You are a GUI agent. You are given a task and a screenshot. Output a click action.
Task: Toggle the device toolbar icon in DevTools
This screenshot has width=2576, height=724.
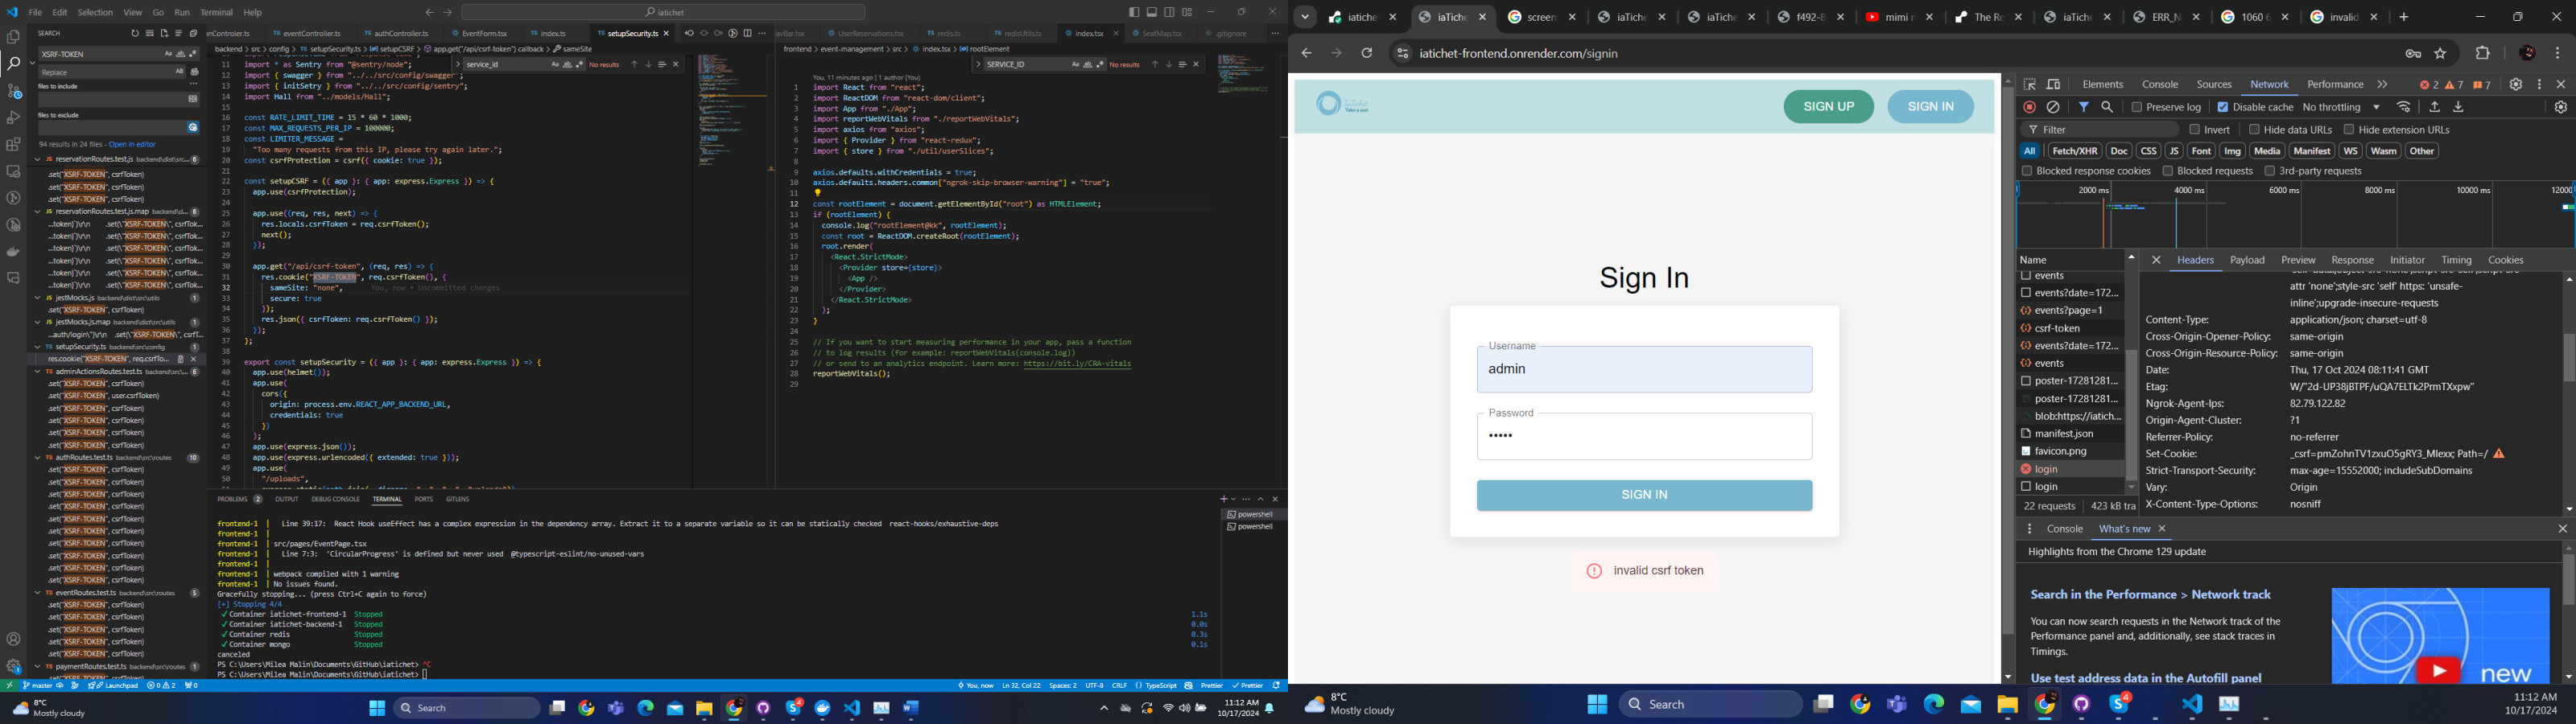[x=2054, y=85]
